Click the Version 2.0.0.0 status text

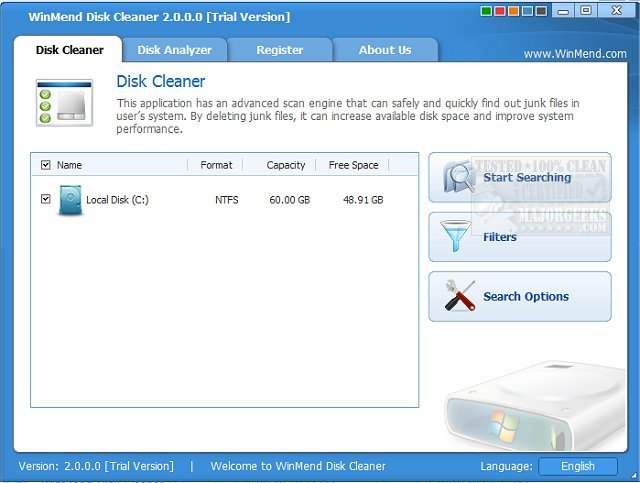point(96,466)
